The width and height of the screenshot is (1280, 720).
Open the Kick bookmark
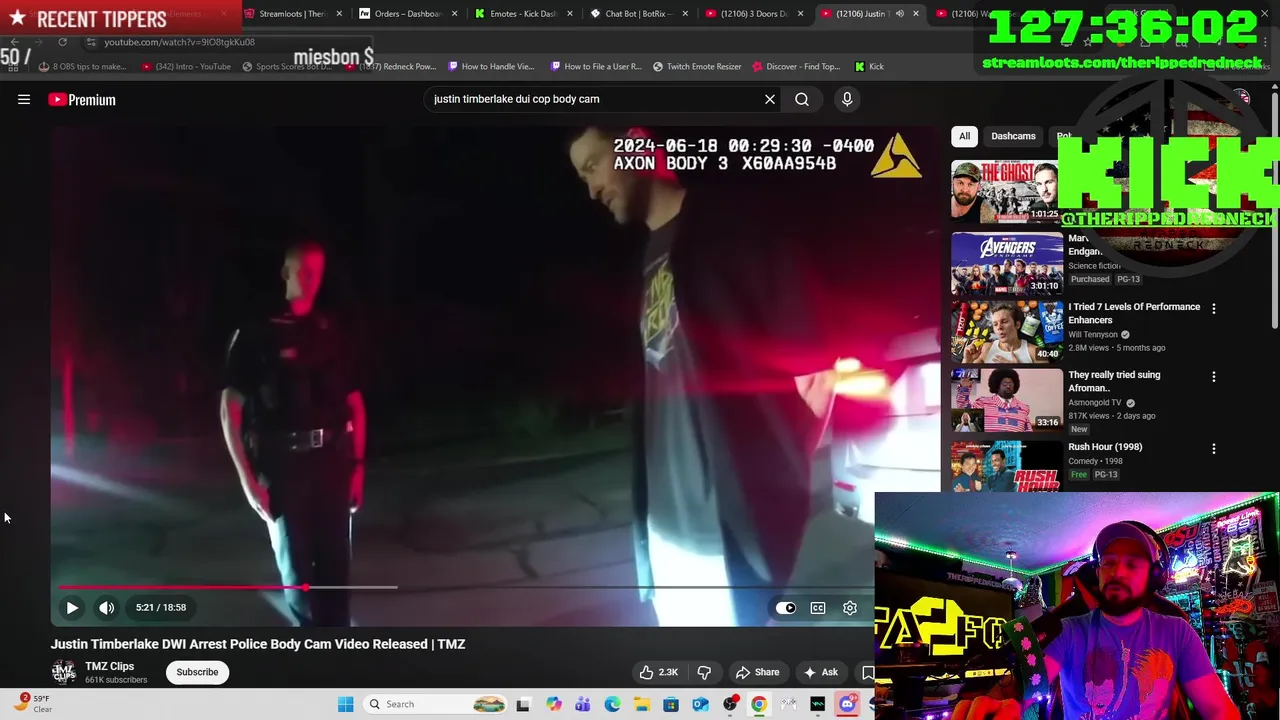tap(869, 67)
